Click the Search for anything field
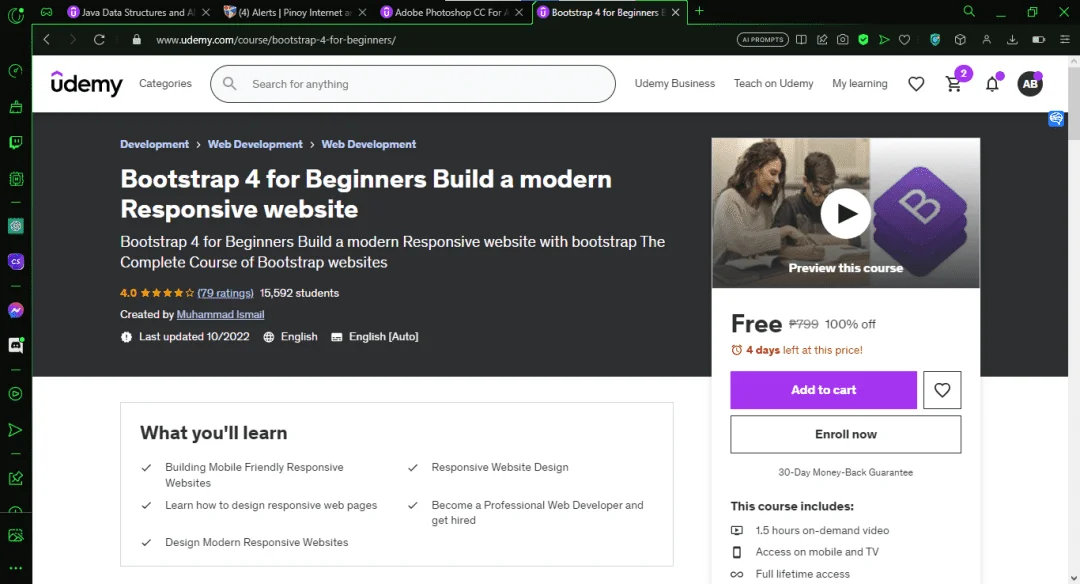This screenshot has width=1080, height=584. tap(413, 84)
